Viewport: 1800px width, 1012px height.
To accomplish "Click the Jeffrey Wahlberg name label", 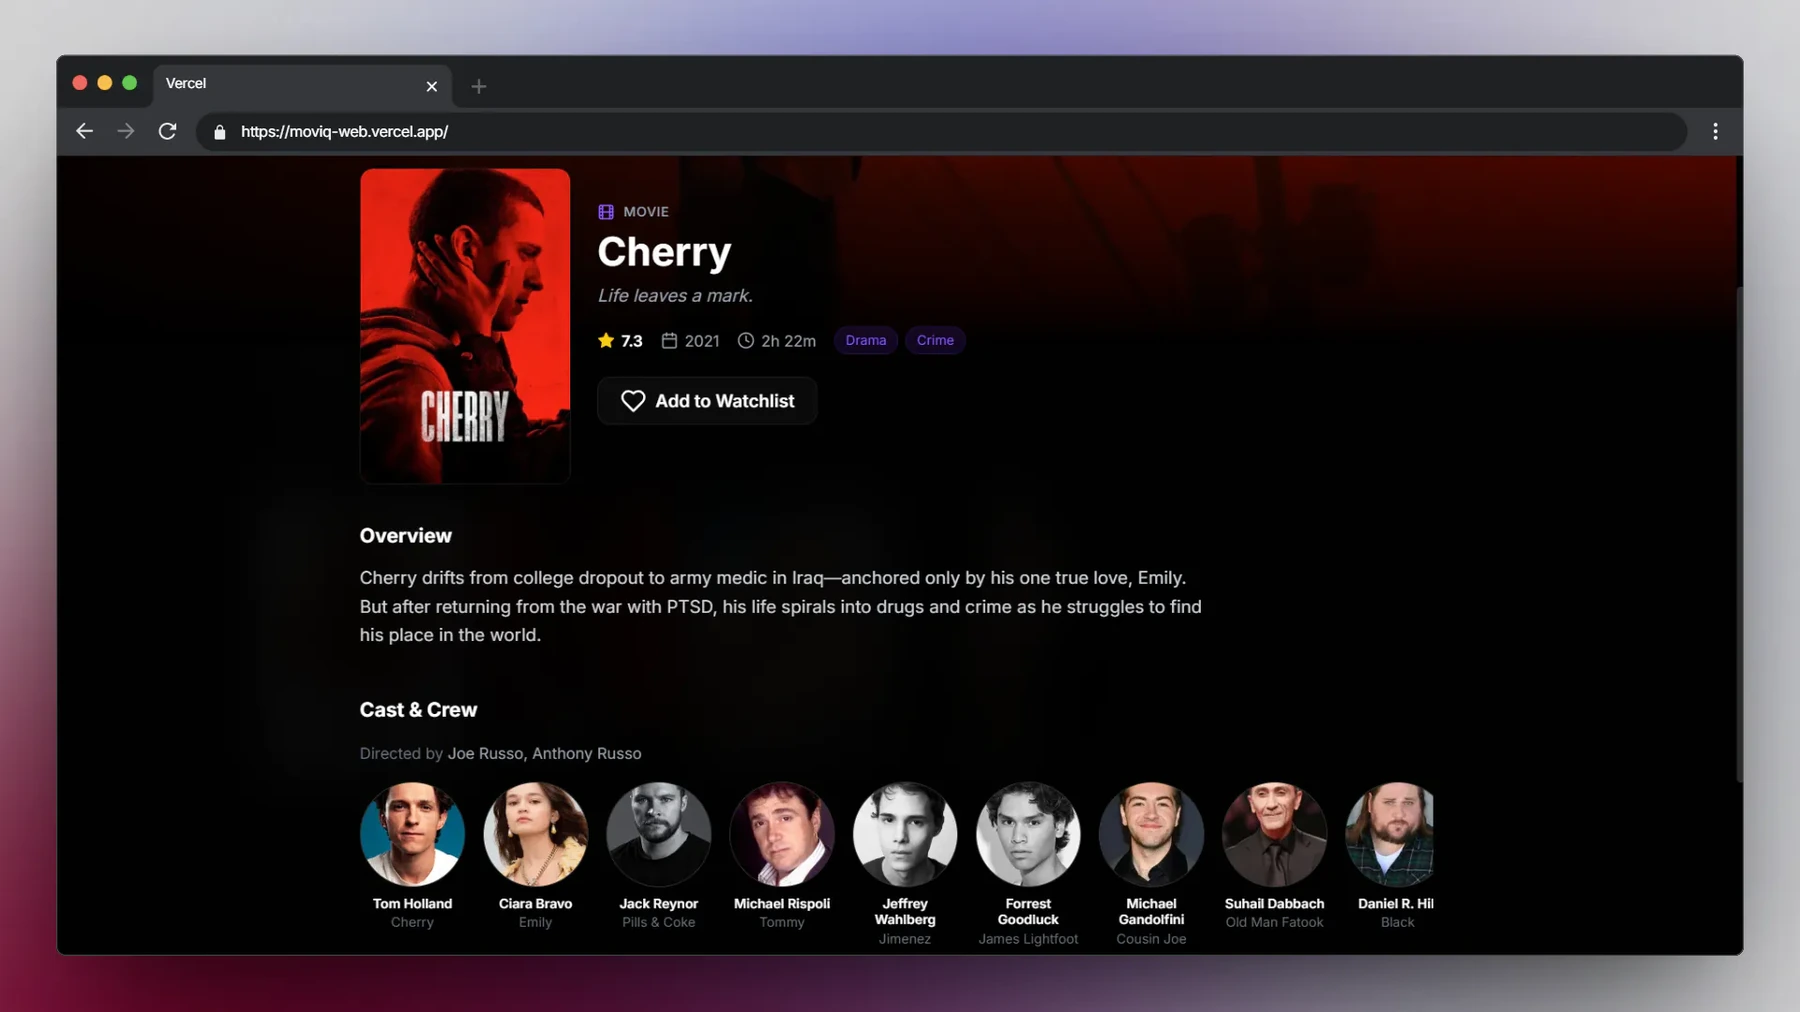I will point(905,912).
